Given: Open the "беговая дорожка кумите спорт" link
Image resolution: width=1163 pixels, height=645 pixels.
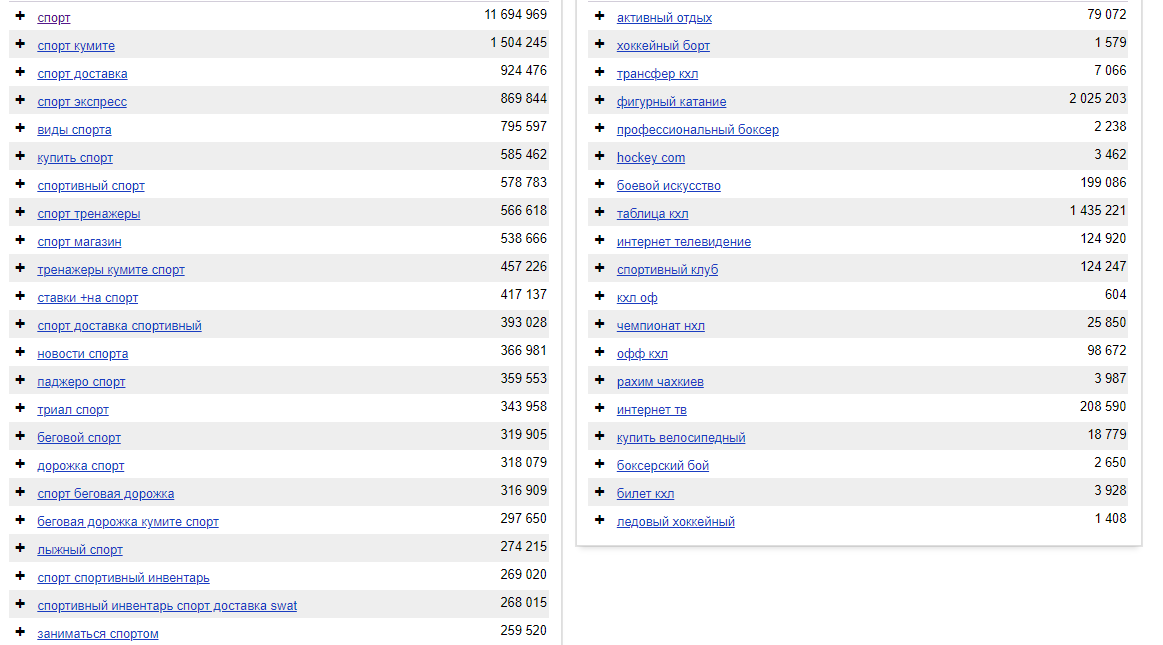Looking at the screenshot, I should tap(128, 522).
